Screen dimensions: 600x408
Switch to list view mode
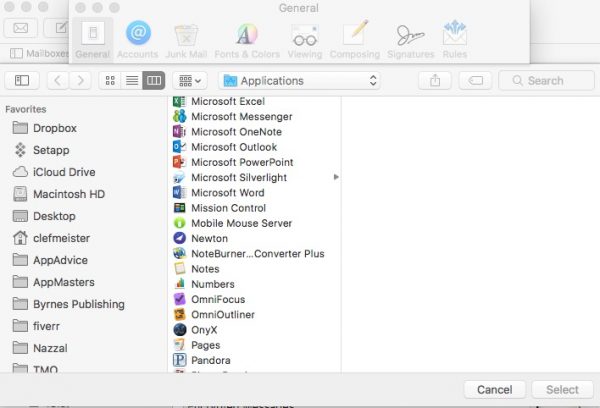tap(131, 80)
